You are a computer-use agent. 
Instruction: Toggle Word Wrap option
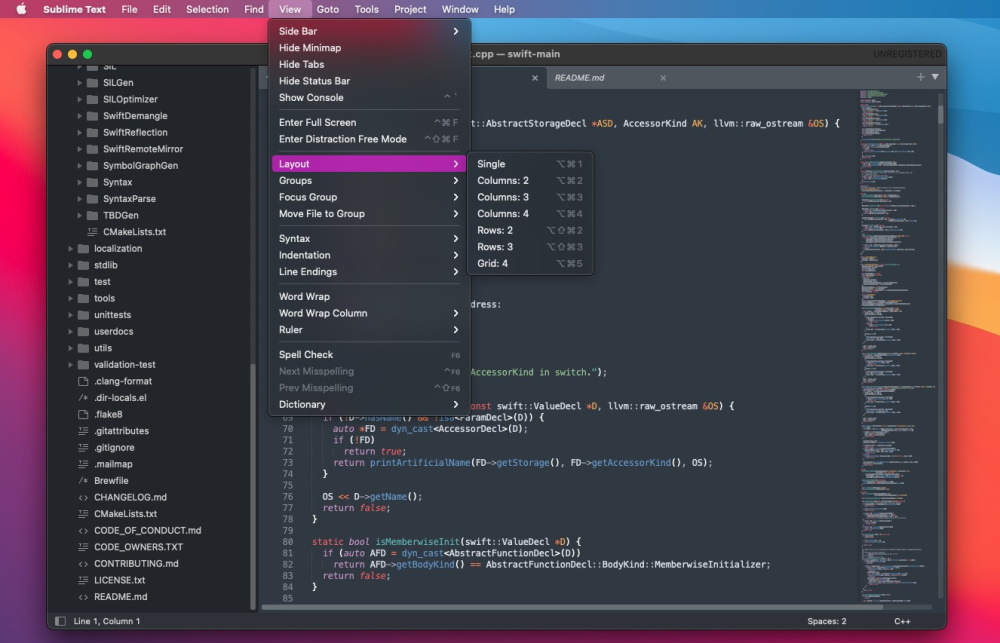coord(369,297)
